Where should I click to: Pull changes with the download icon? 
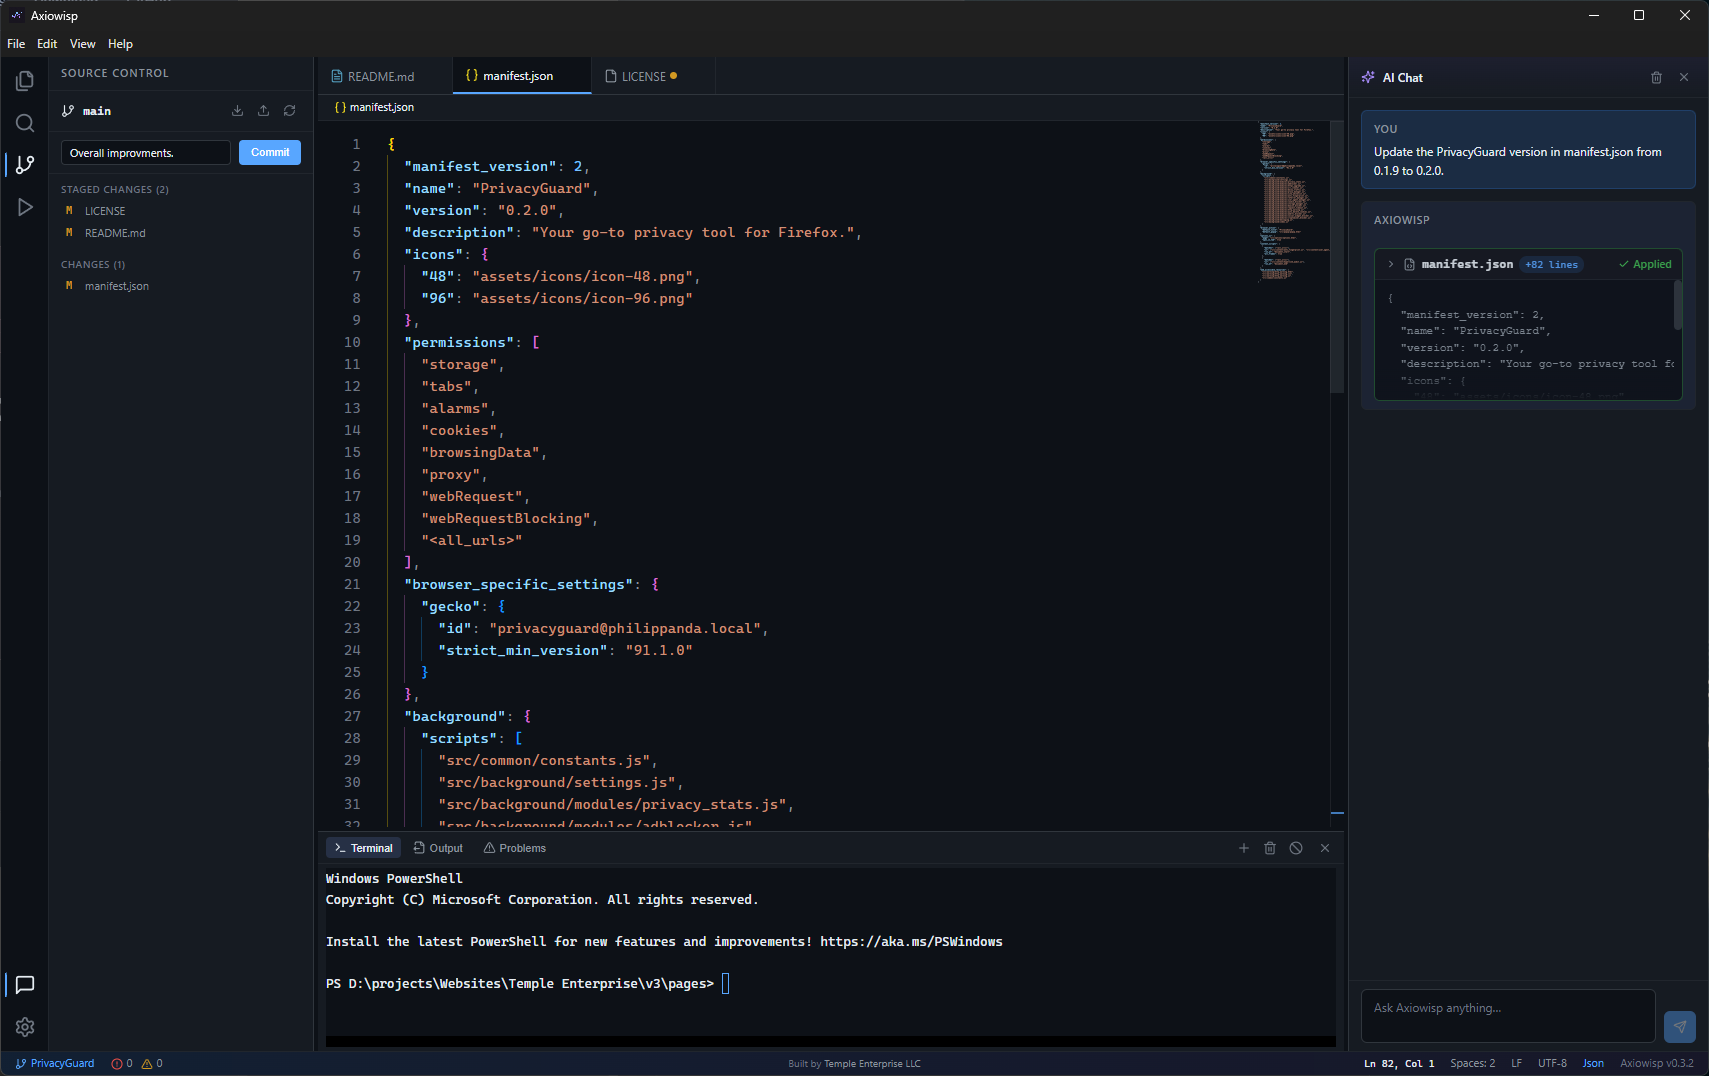pos(237,110)
